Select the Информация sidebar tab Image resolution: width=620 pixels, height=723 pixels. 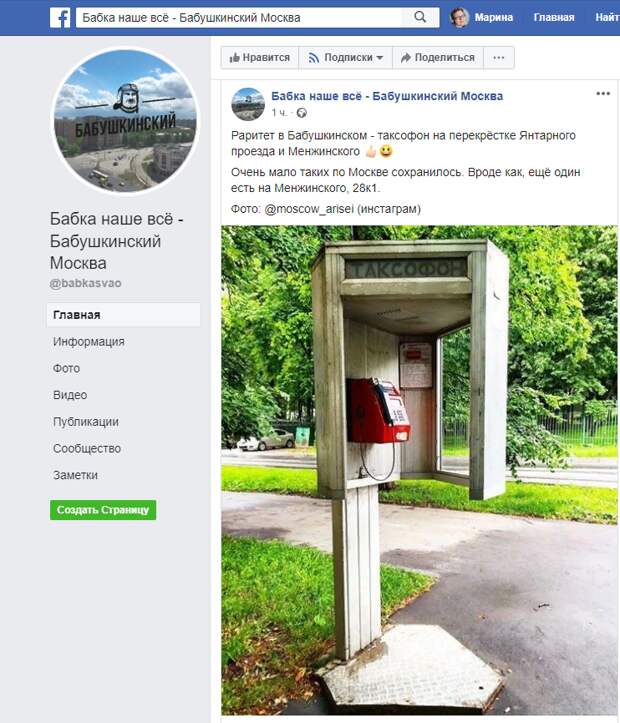89,342
